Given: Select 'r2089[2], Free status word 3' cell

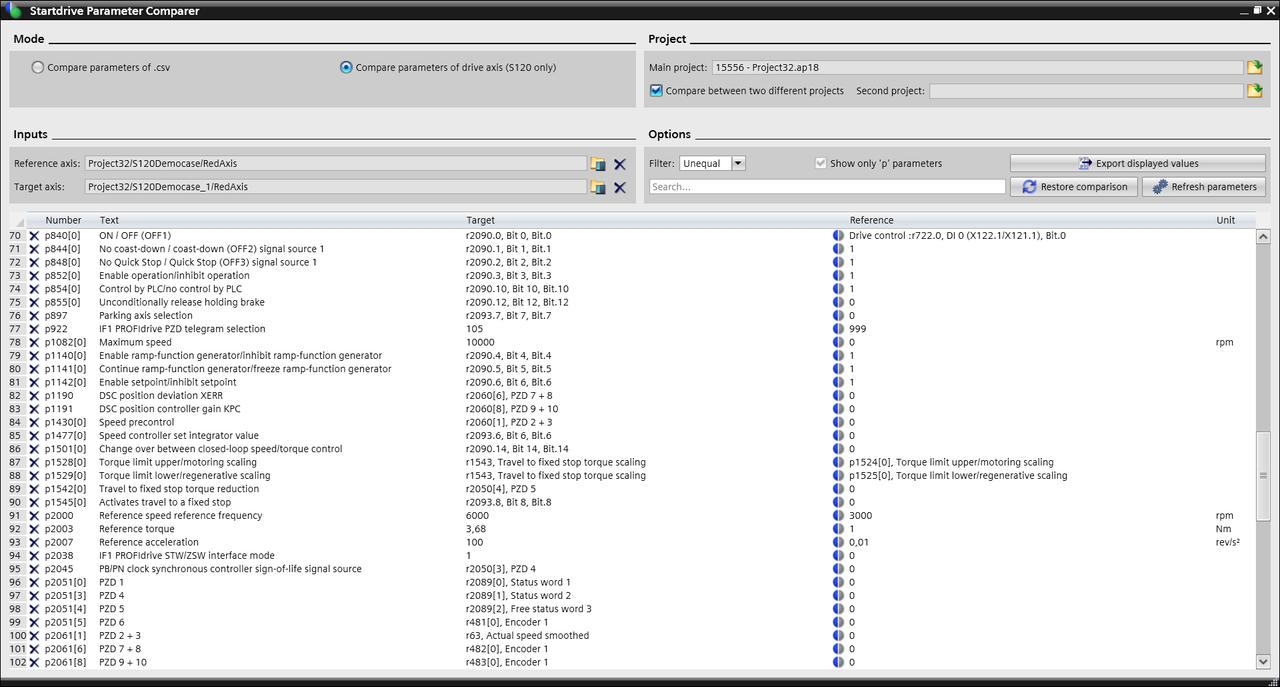Looking at the screenshot, I should click(x=528, y=609).
